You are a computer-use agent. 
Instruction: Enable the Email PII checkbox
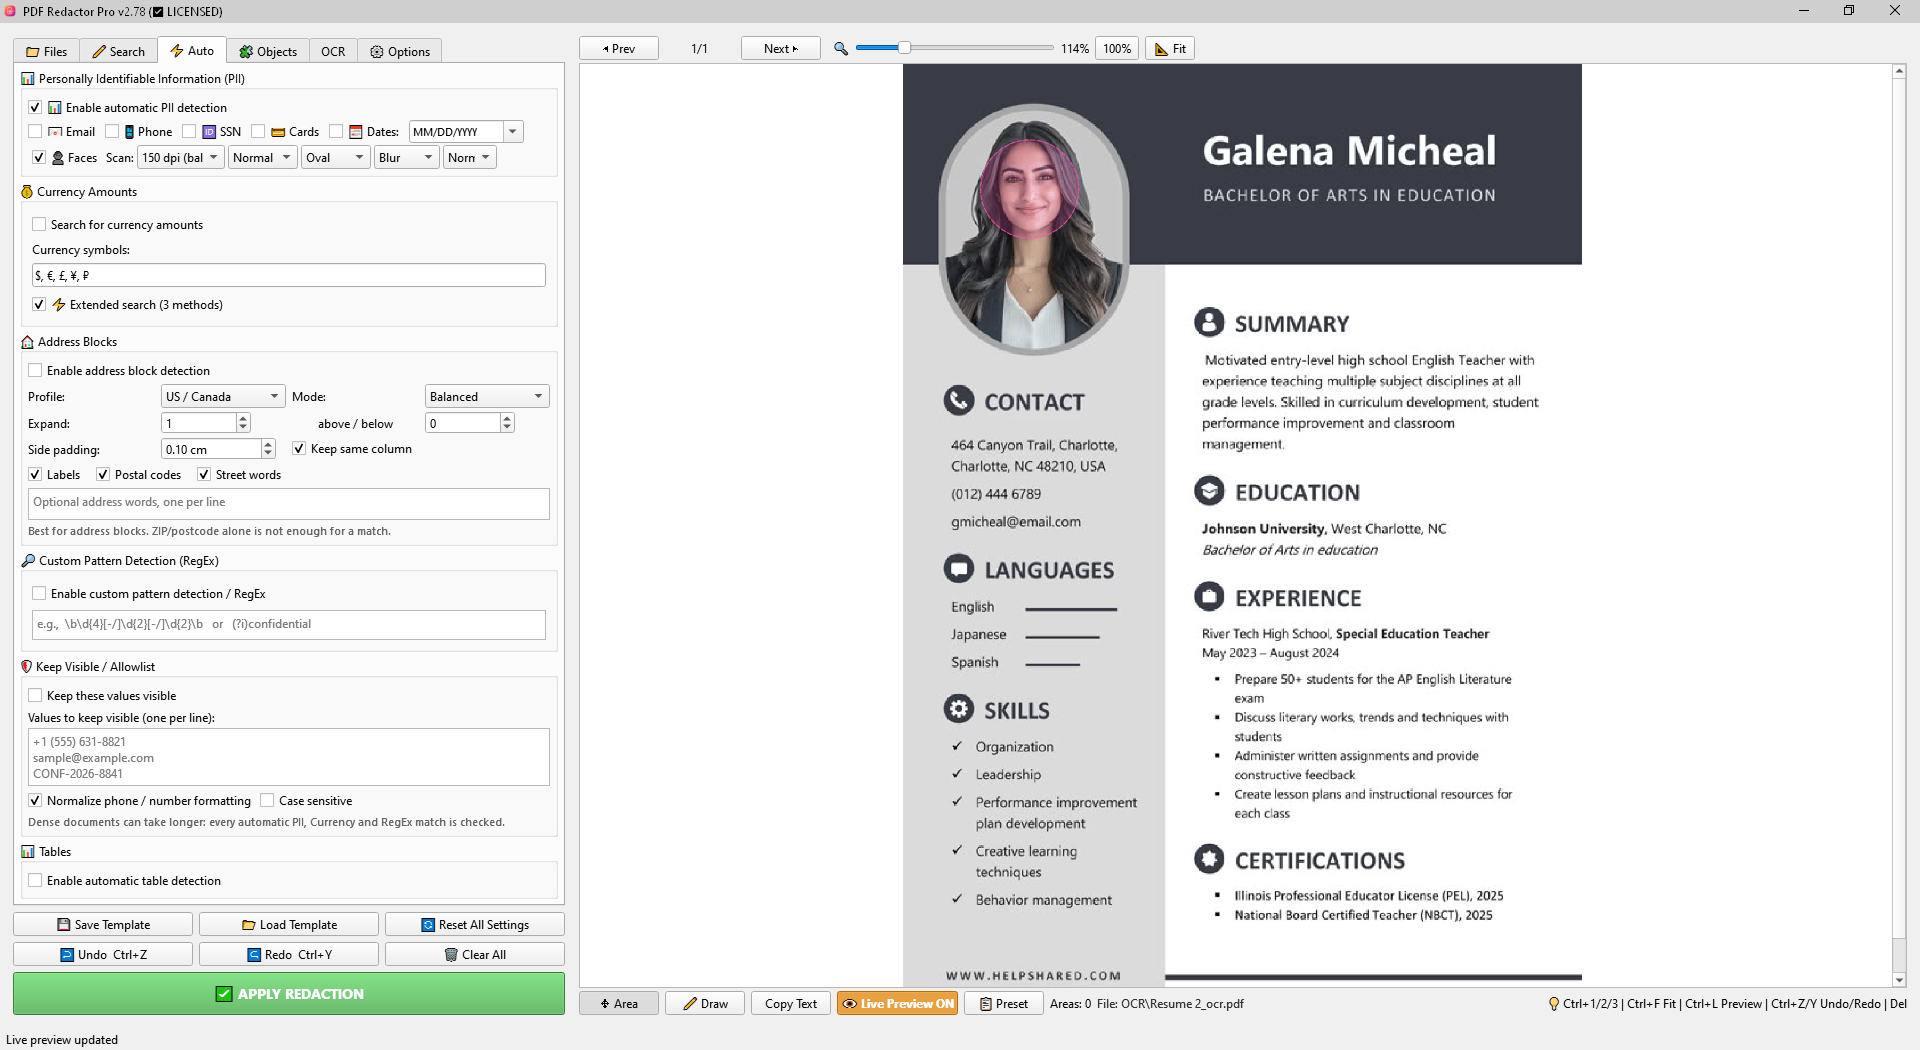pyautogui.click(x=35, y=132)
